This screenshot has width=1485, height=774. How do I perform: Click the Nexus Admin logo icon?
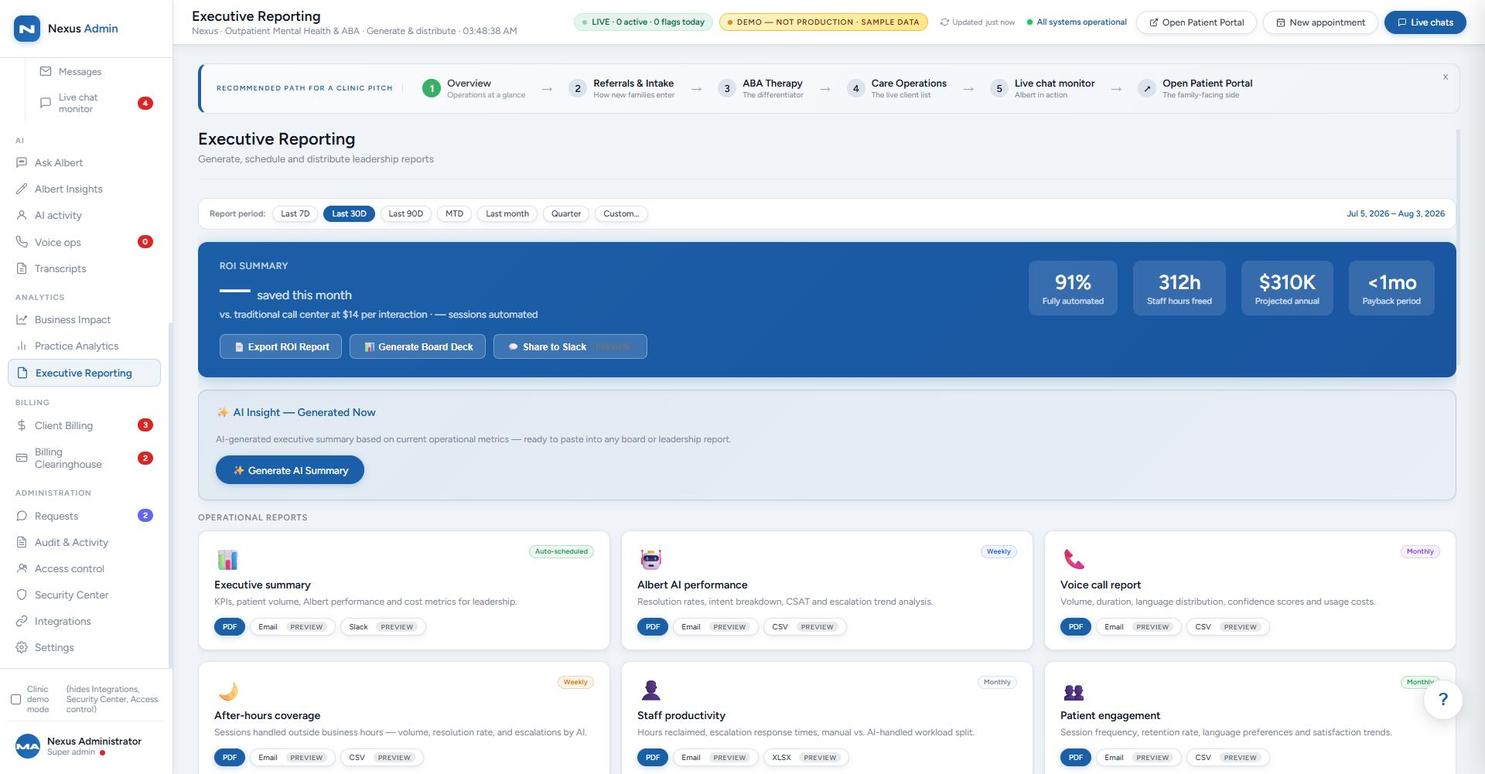pos(27,29)
